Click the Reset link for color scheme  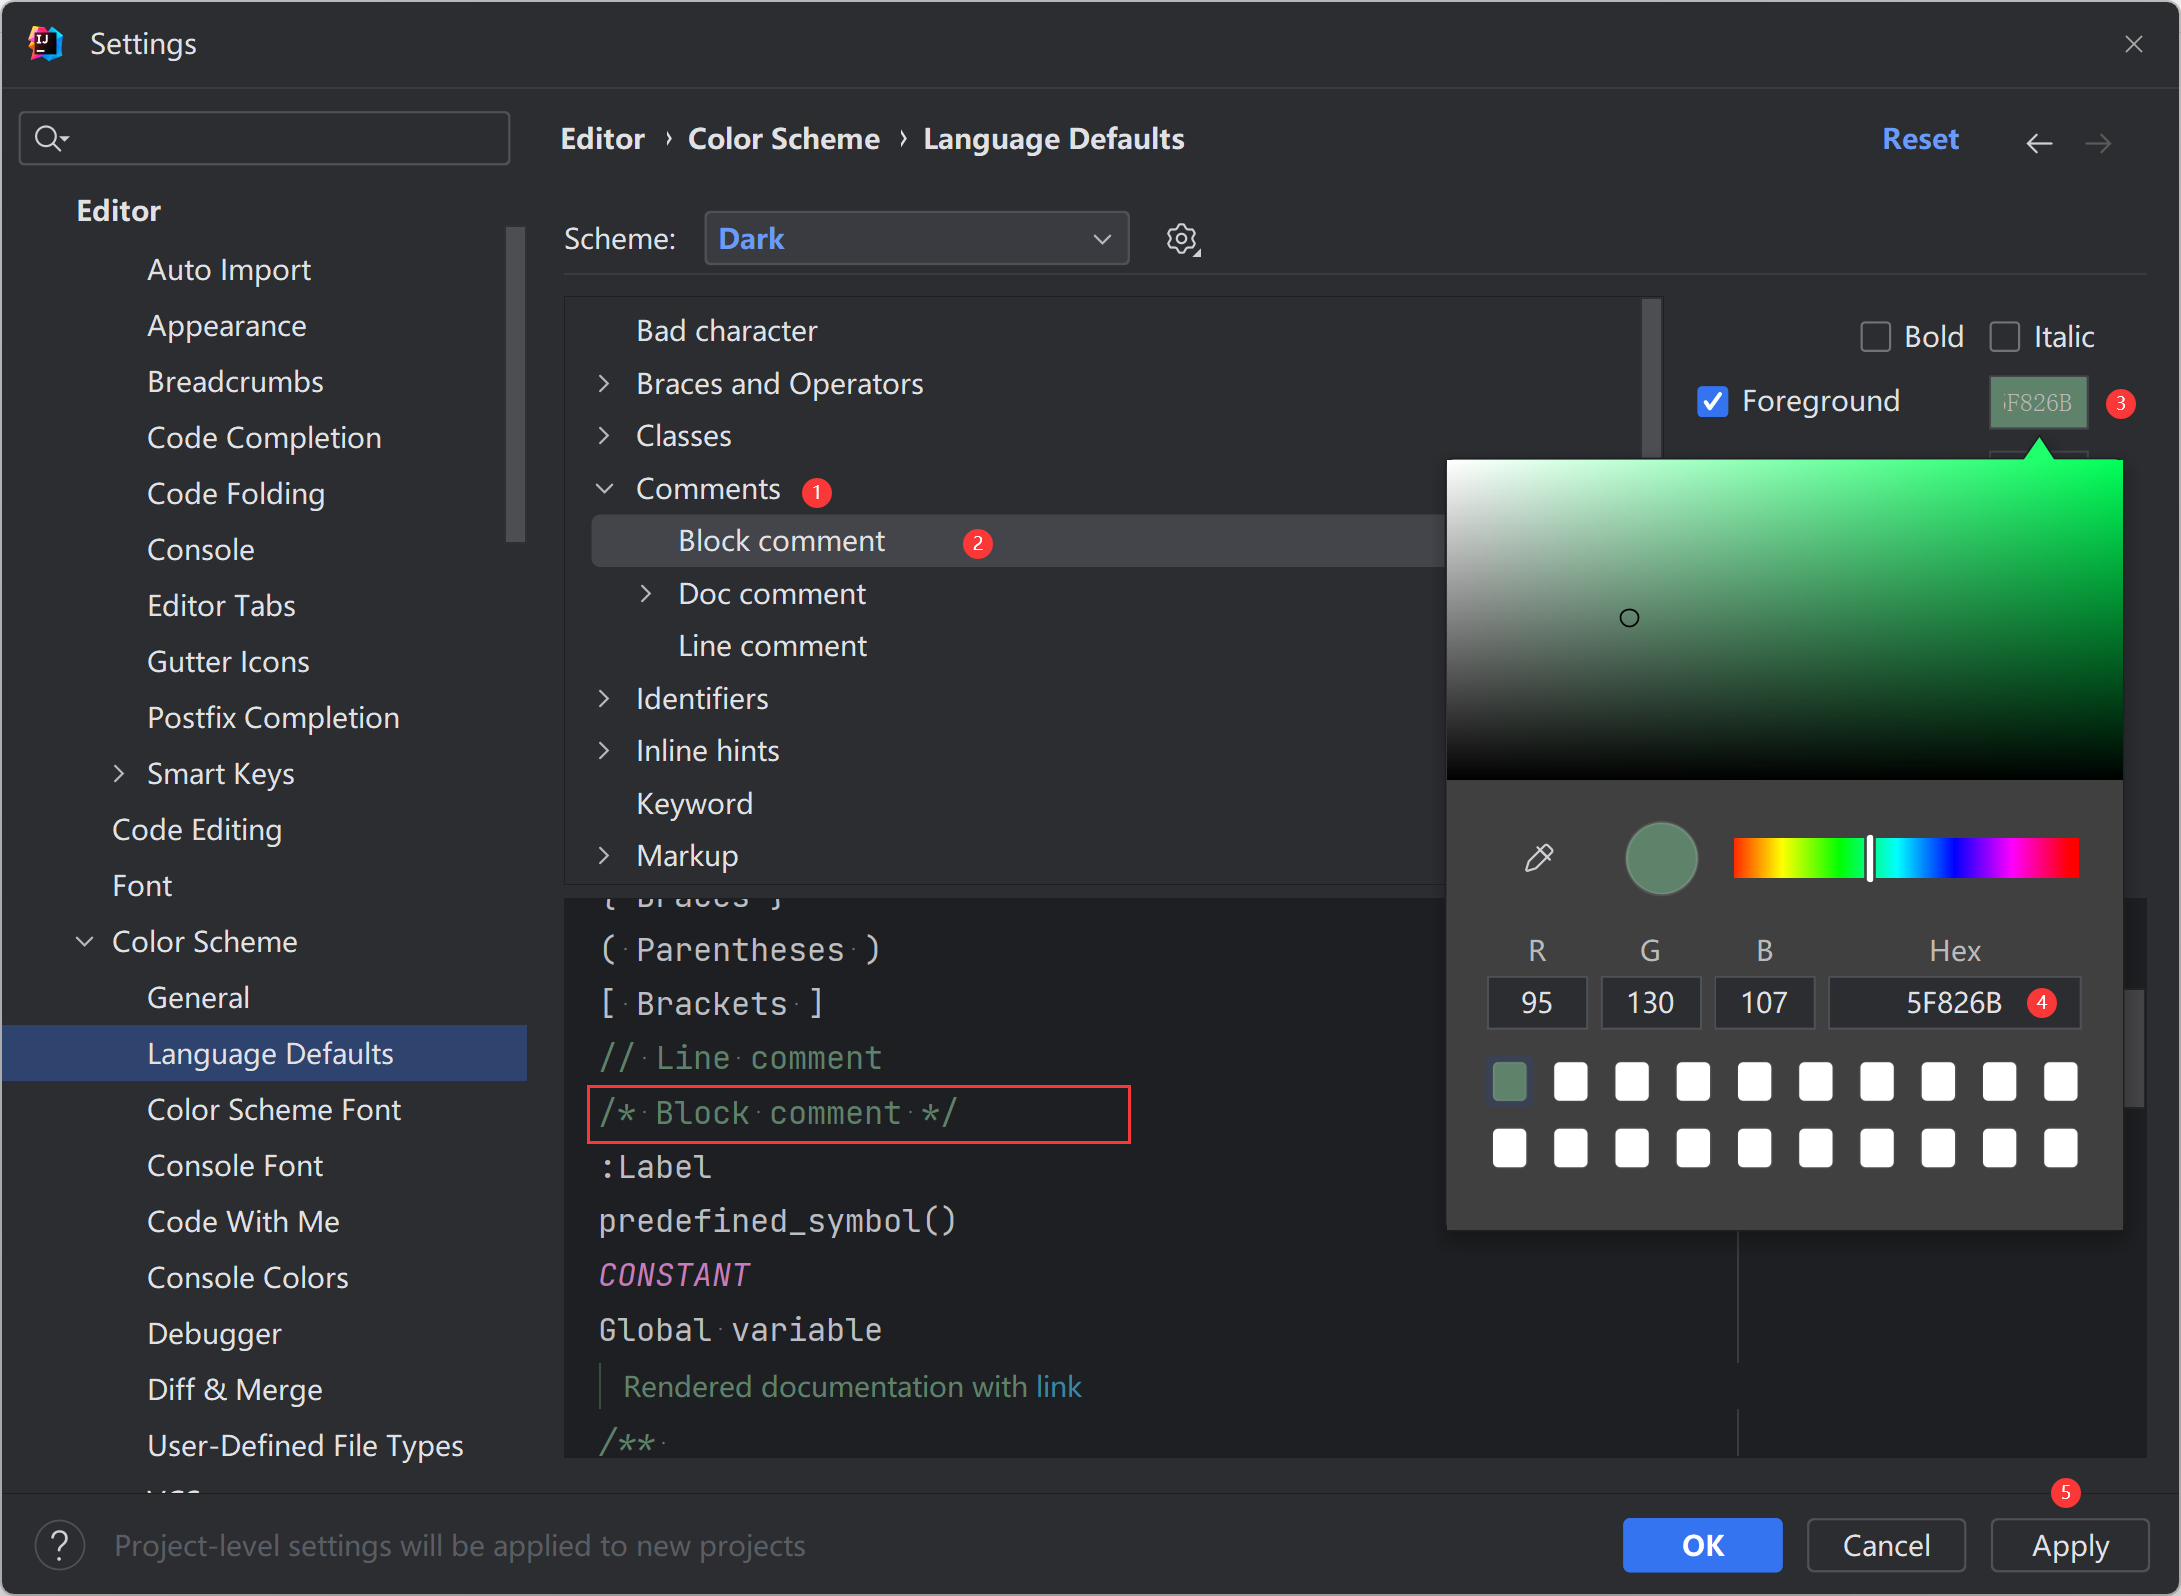[1919, 139]
